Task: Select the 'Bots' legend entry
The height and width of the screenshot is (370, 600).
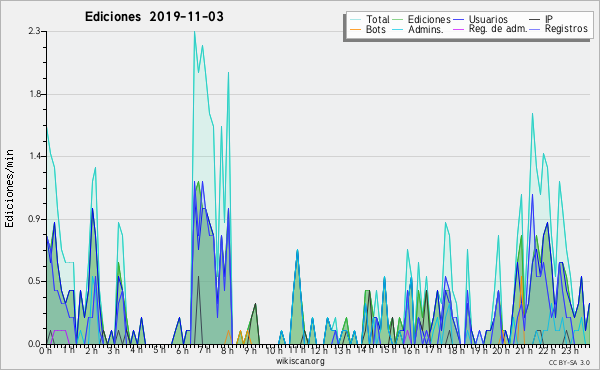Action: (x=376, y=29)
